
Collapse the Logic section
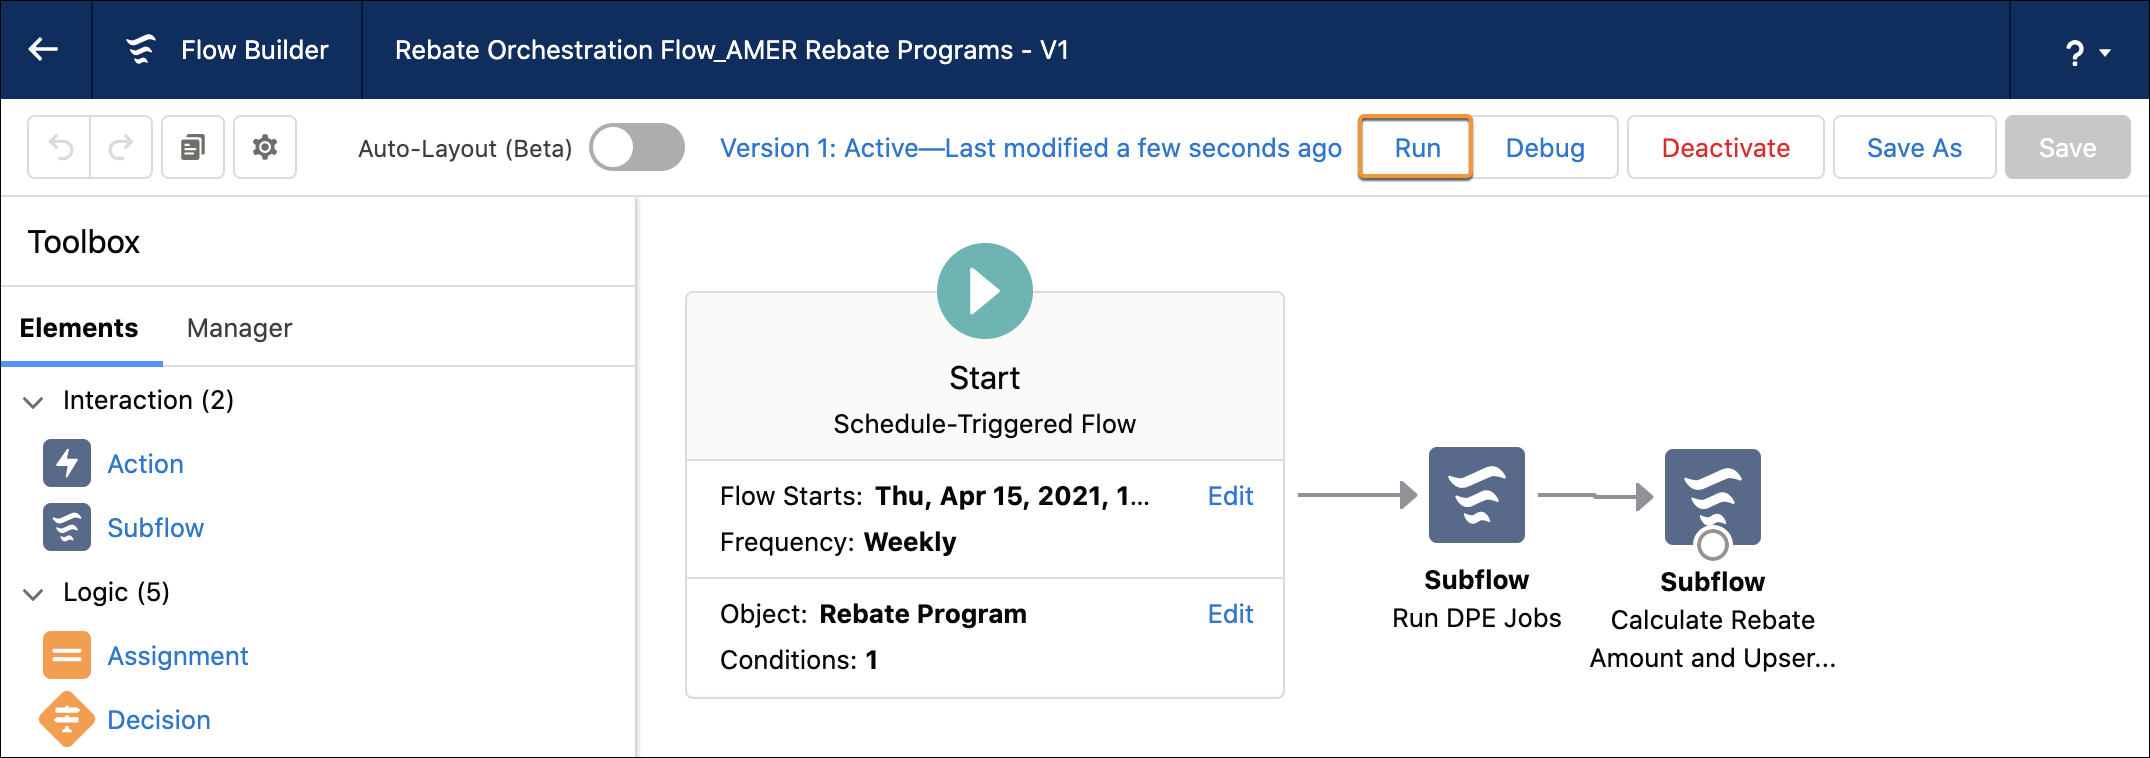pyautogui.click(x=33, y=592)
